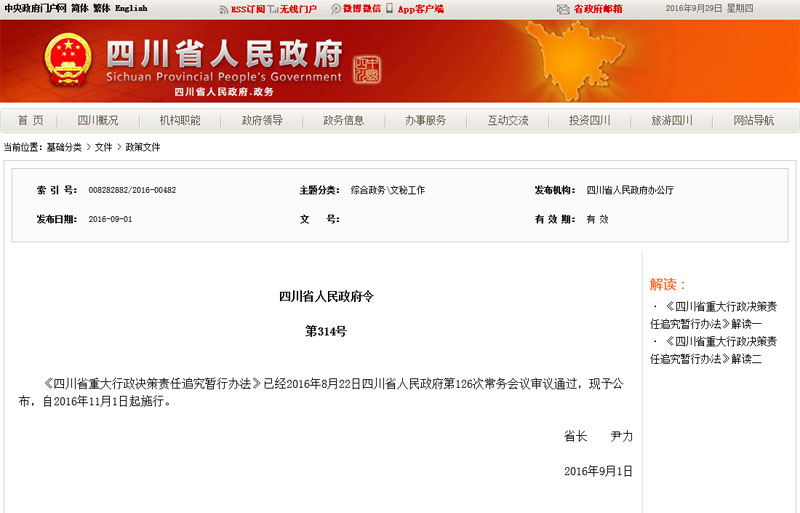
Task: Click 政策文件 in breadcrumb
Action: (x=143, y=147)
